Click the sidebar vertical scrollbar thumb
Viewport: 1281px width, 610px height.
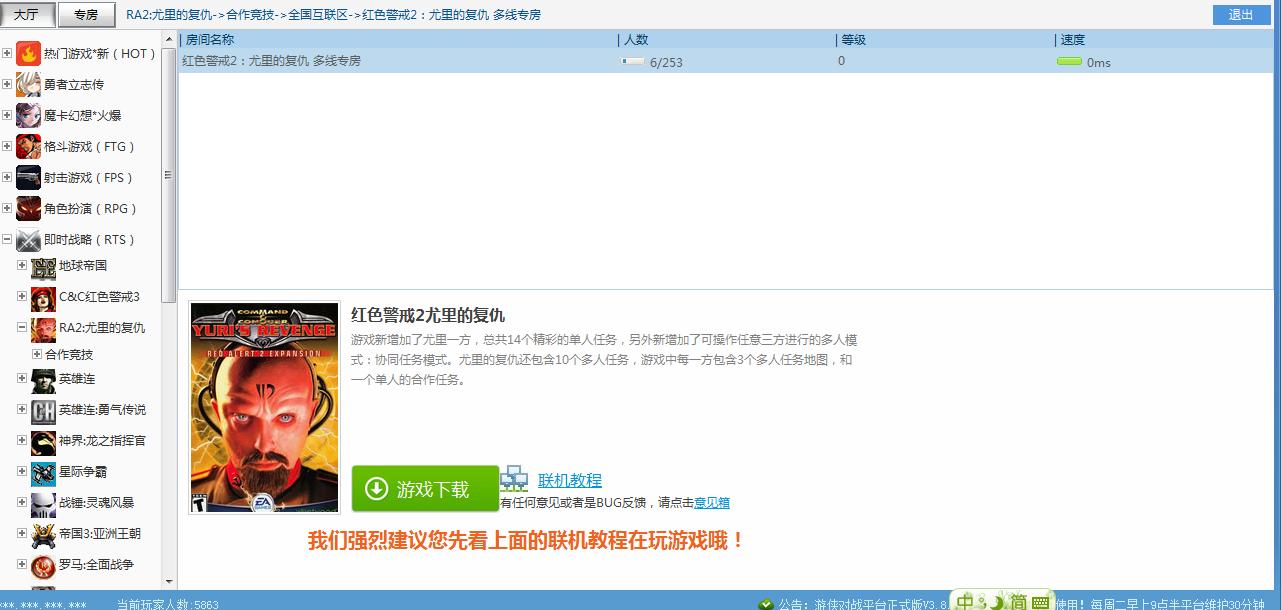169,175
